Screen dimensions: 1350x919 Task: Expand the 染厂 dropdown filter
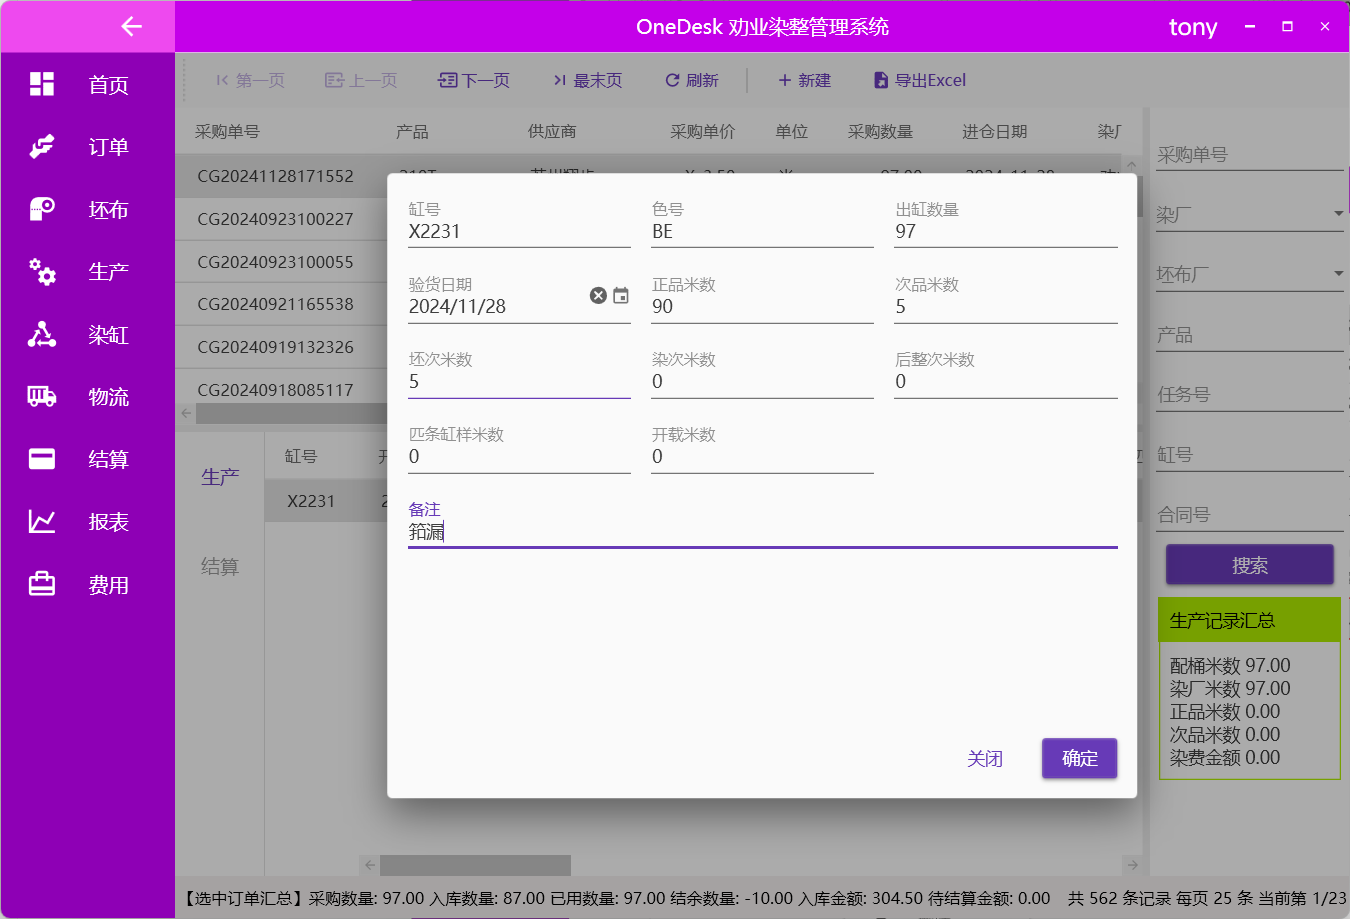coord(1338,214)
